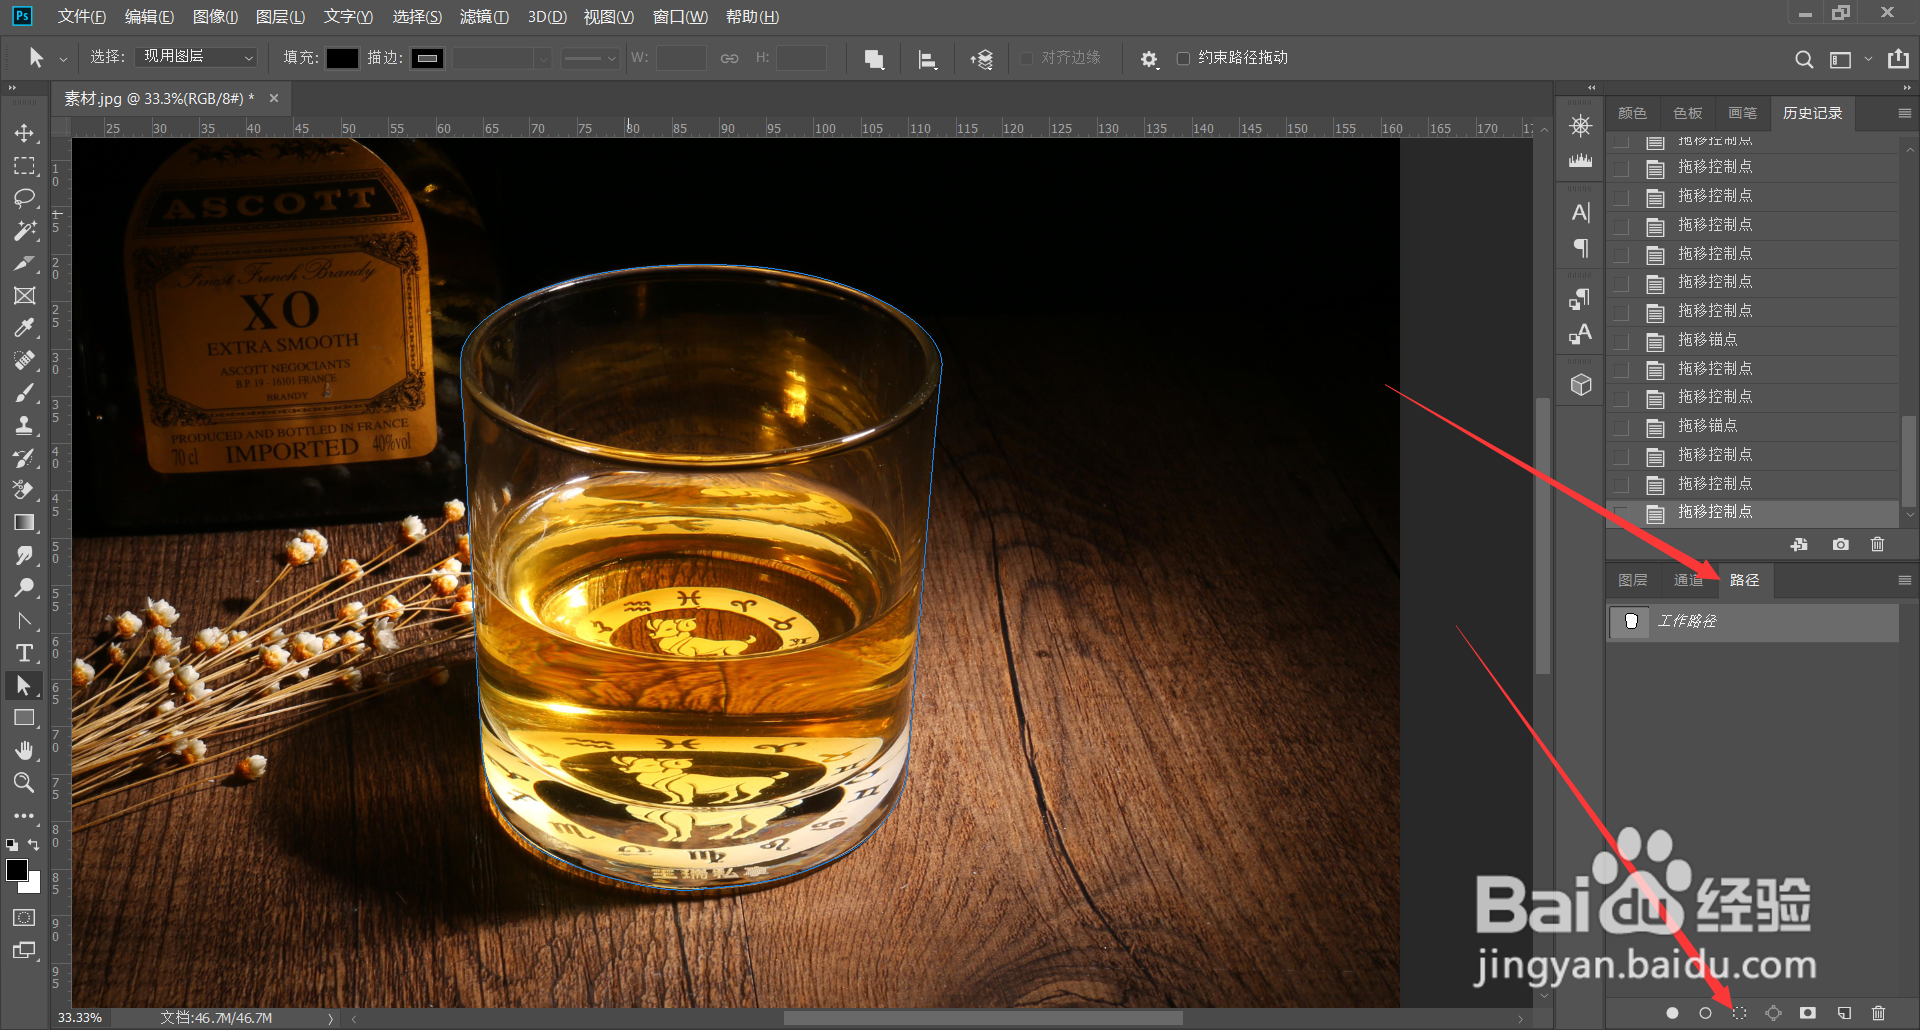Delete current path trash icon
1920x1030 pixels.
coord(1878,1013)
